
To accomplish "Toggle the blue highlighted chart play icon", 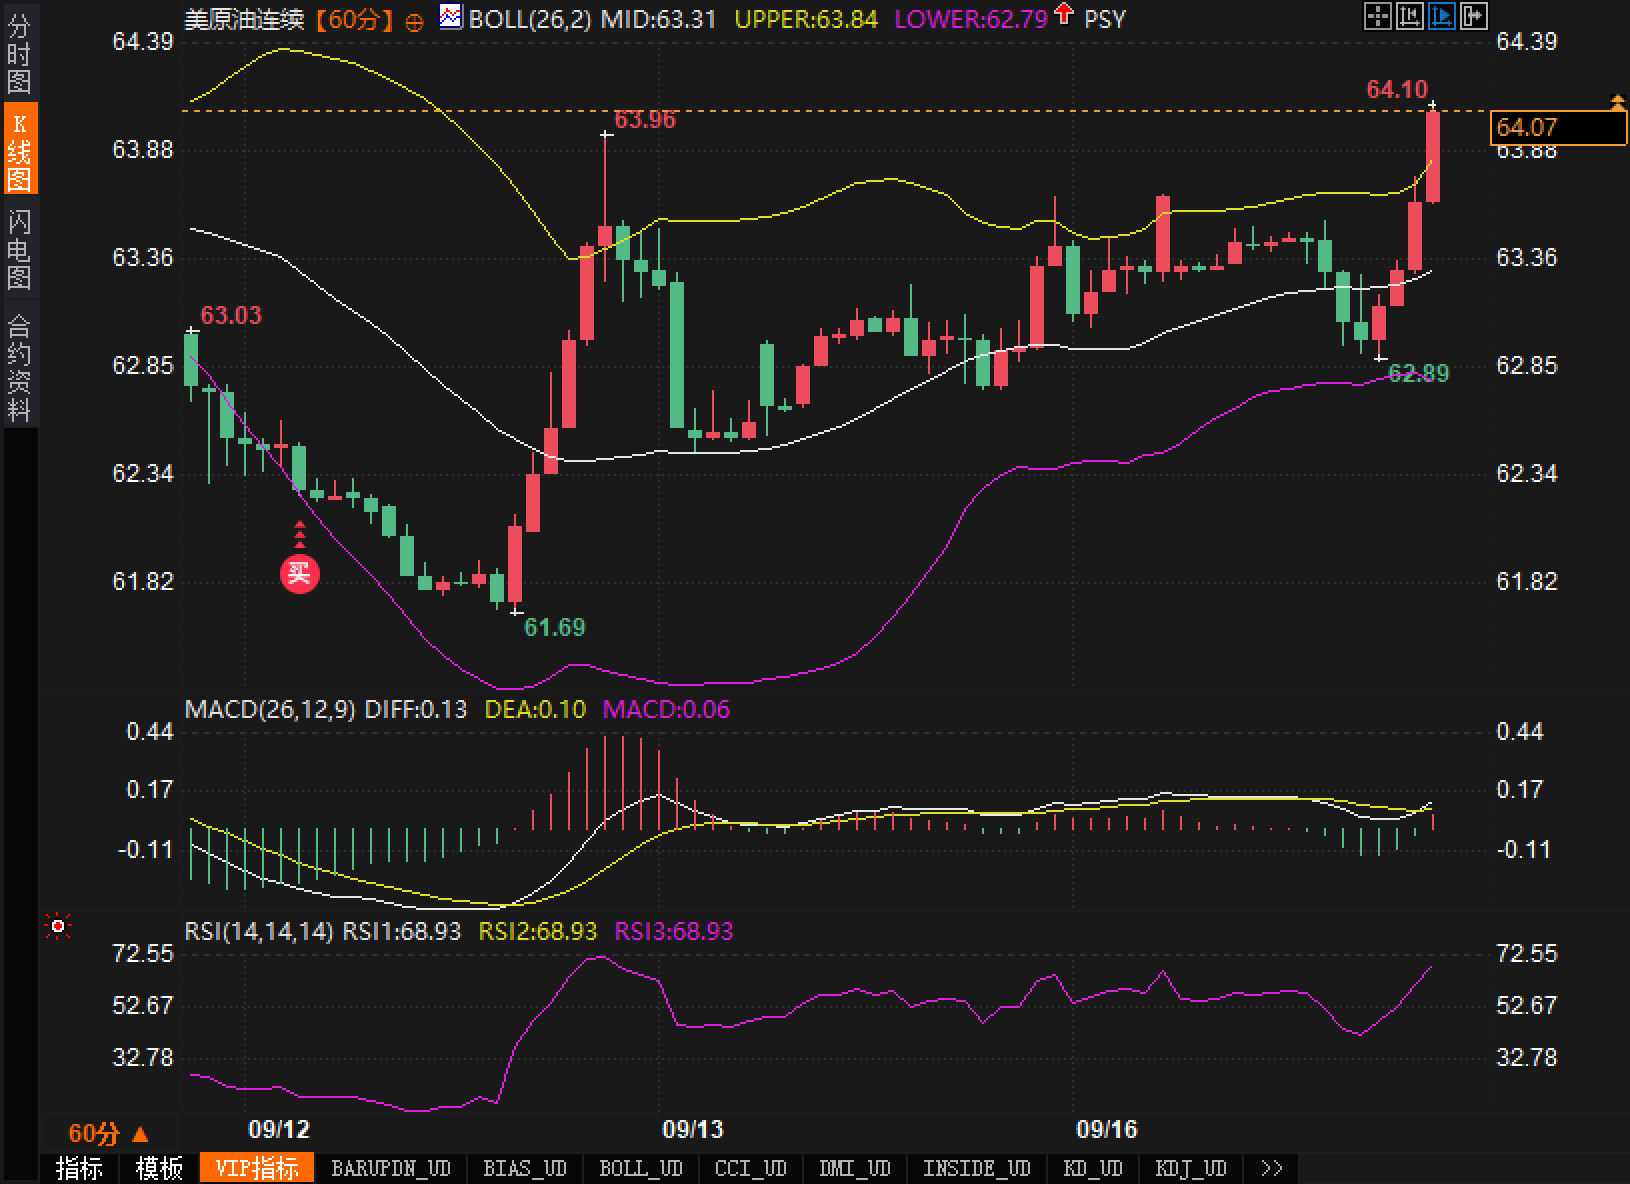I will (1442, 15).
